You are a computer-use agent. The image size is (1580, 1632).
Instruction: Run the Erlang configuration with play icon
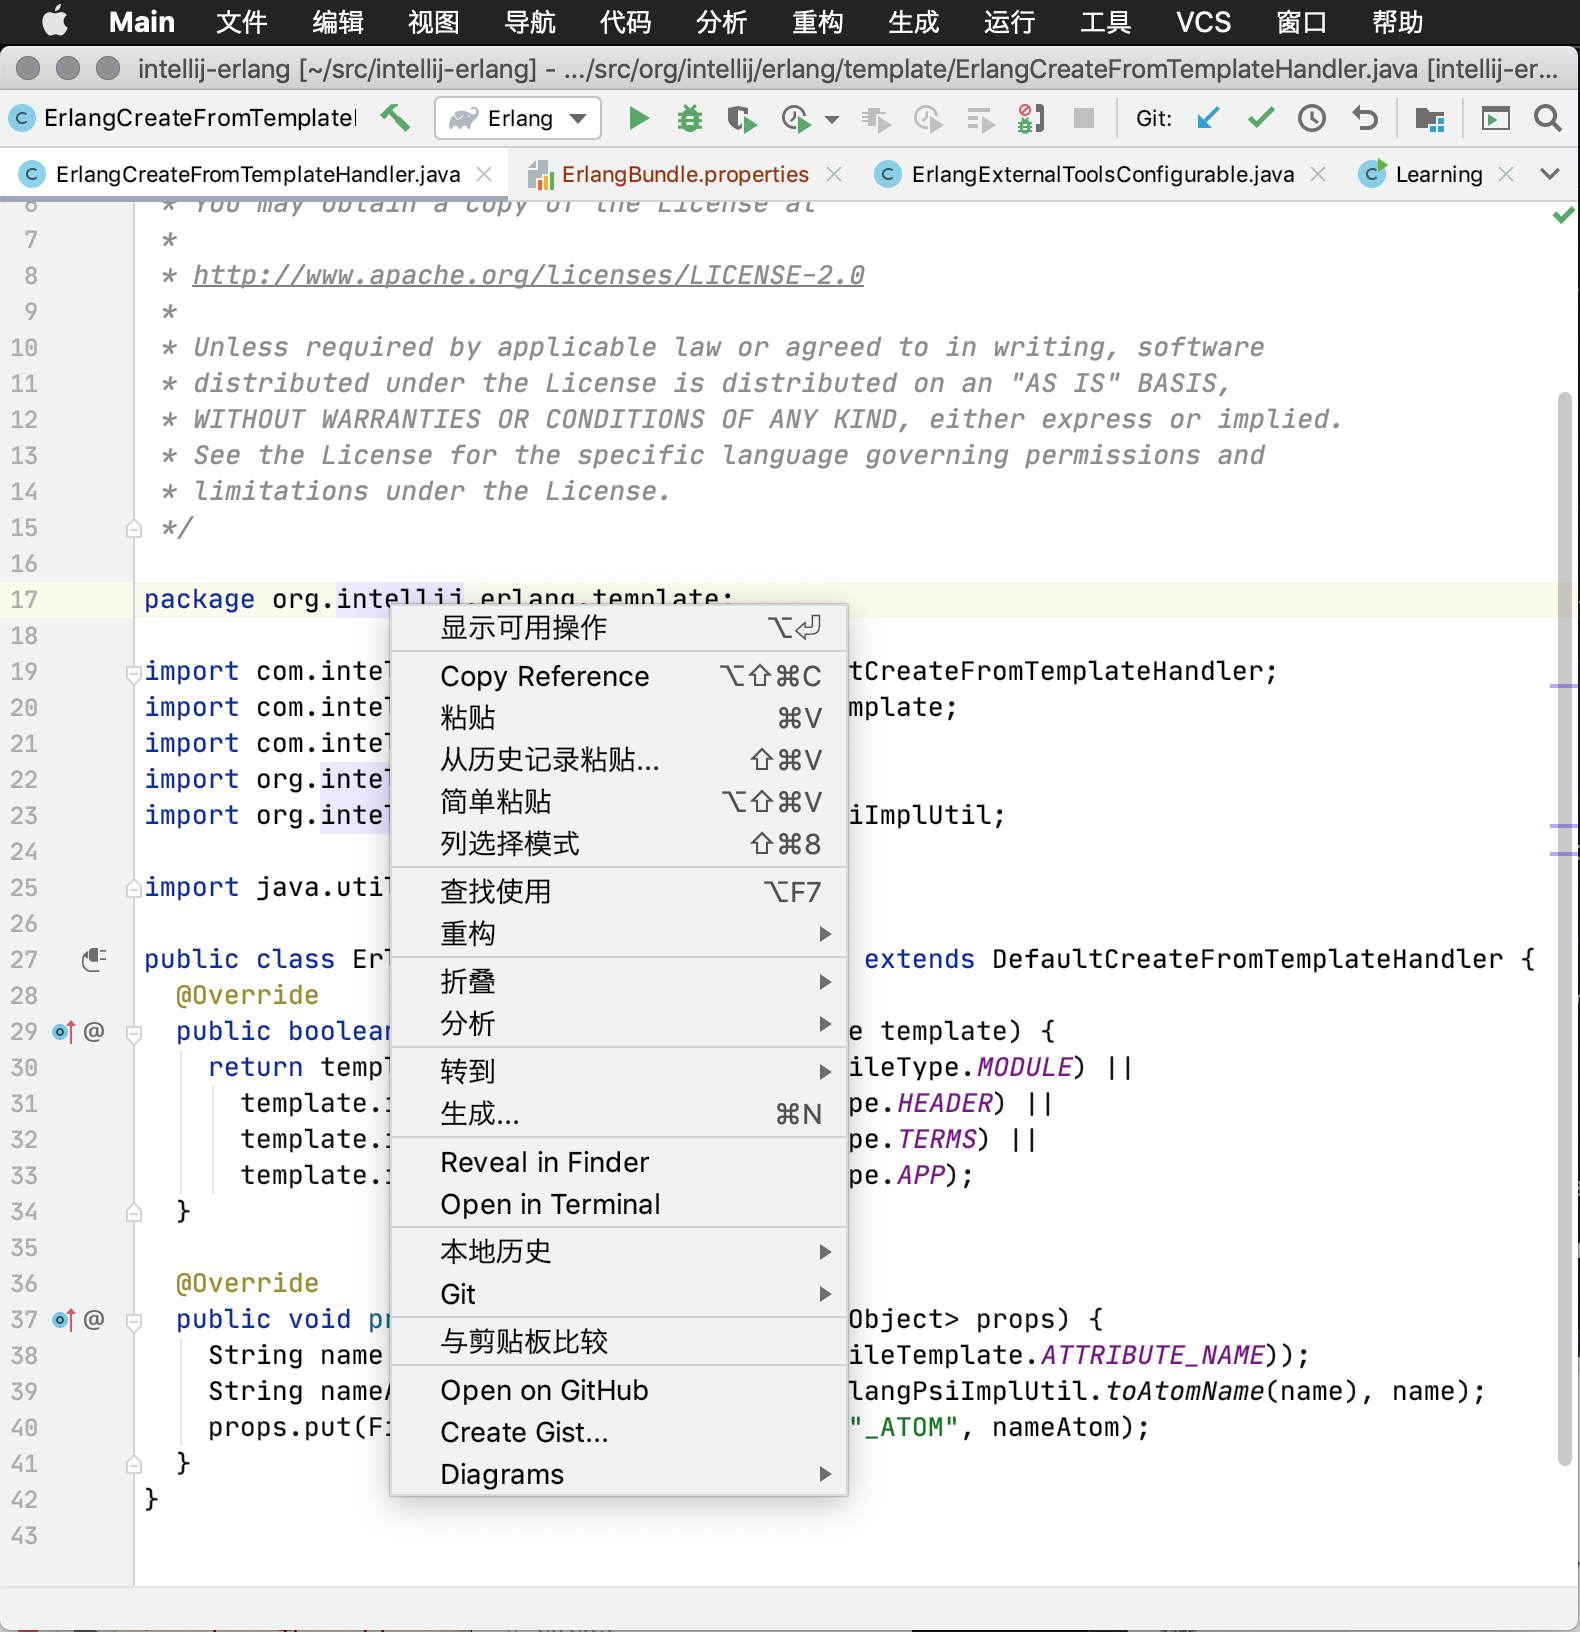[x=638, y=119]
